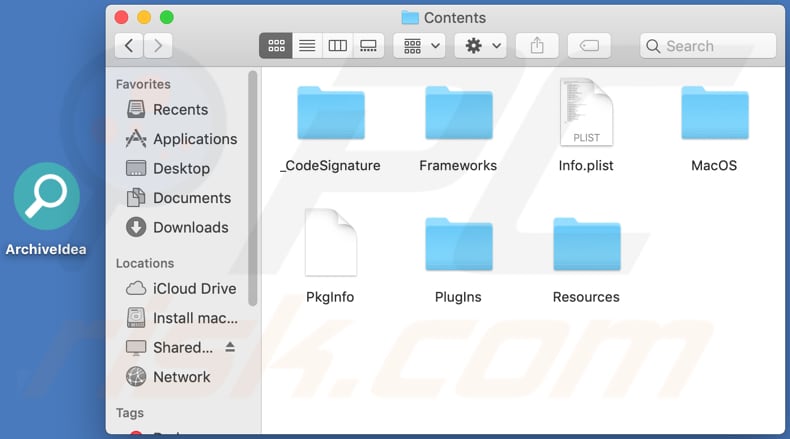Viewport: 790px width, 439px height.
Task: Select the Info.plist file icon
Action: point(586,112)
